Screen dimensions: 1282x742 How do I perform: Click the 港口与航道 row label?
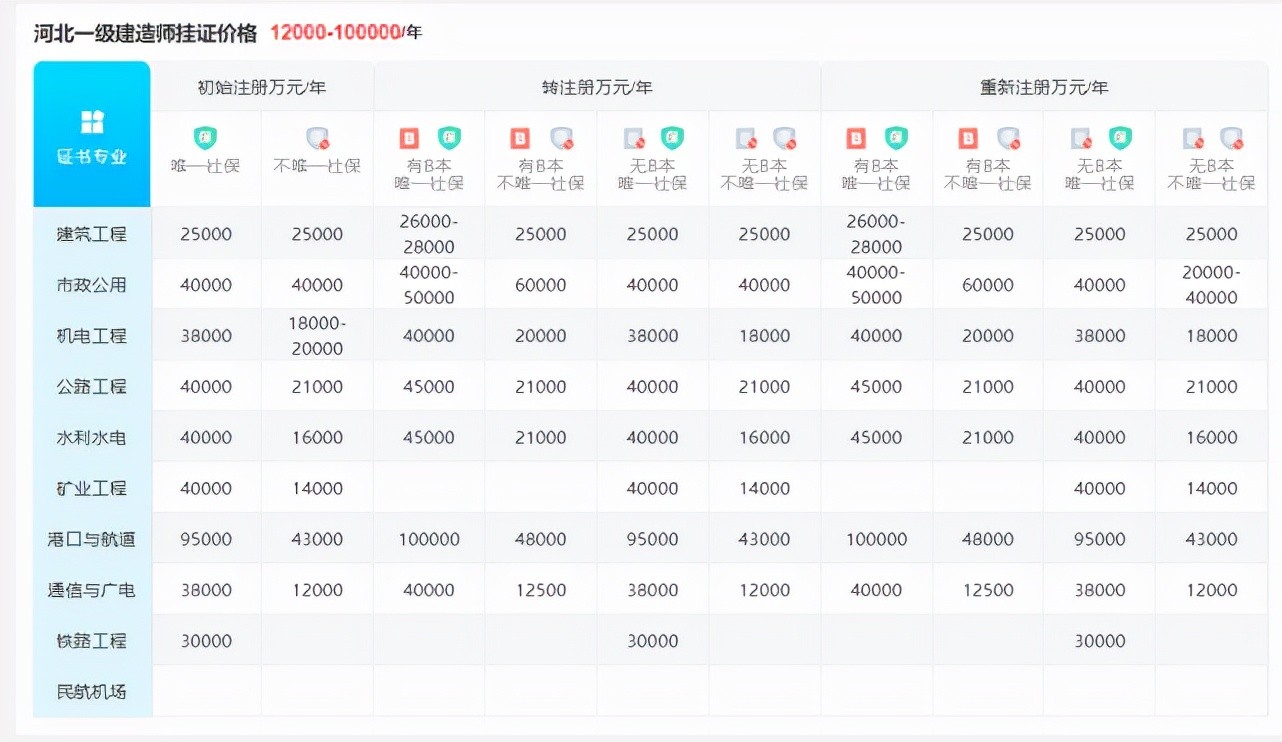92,539
